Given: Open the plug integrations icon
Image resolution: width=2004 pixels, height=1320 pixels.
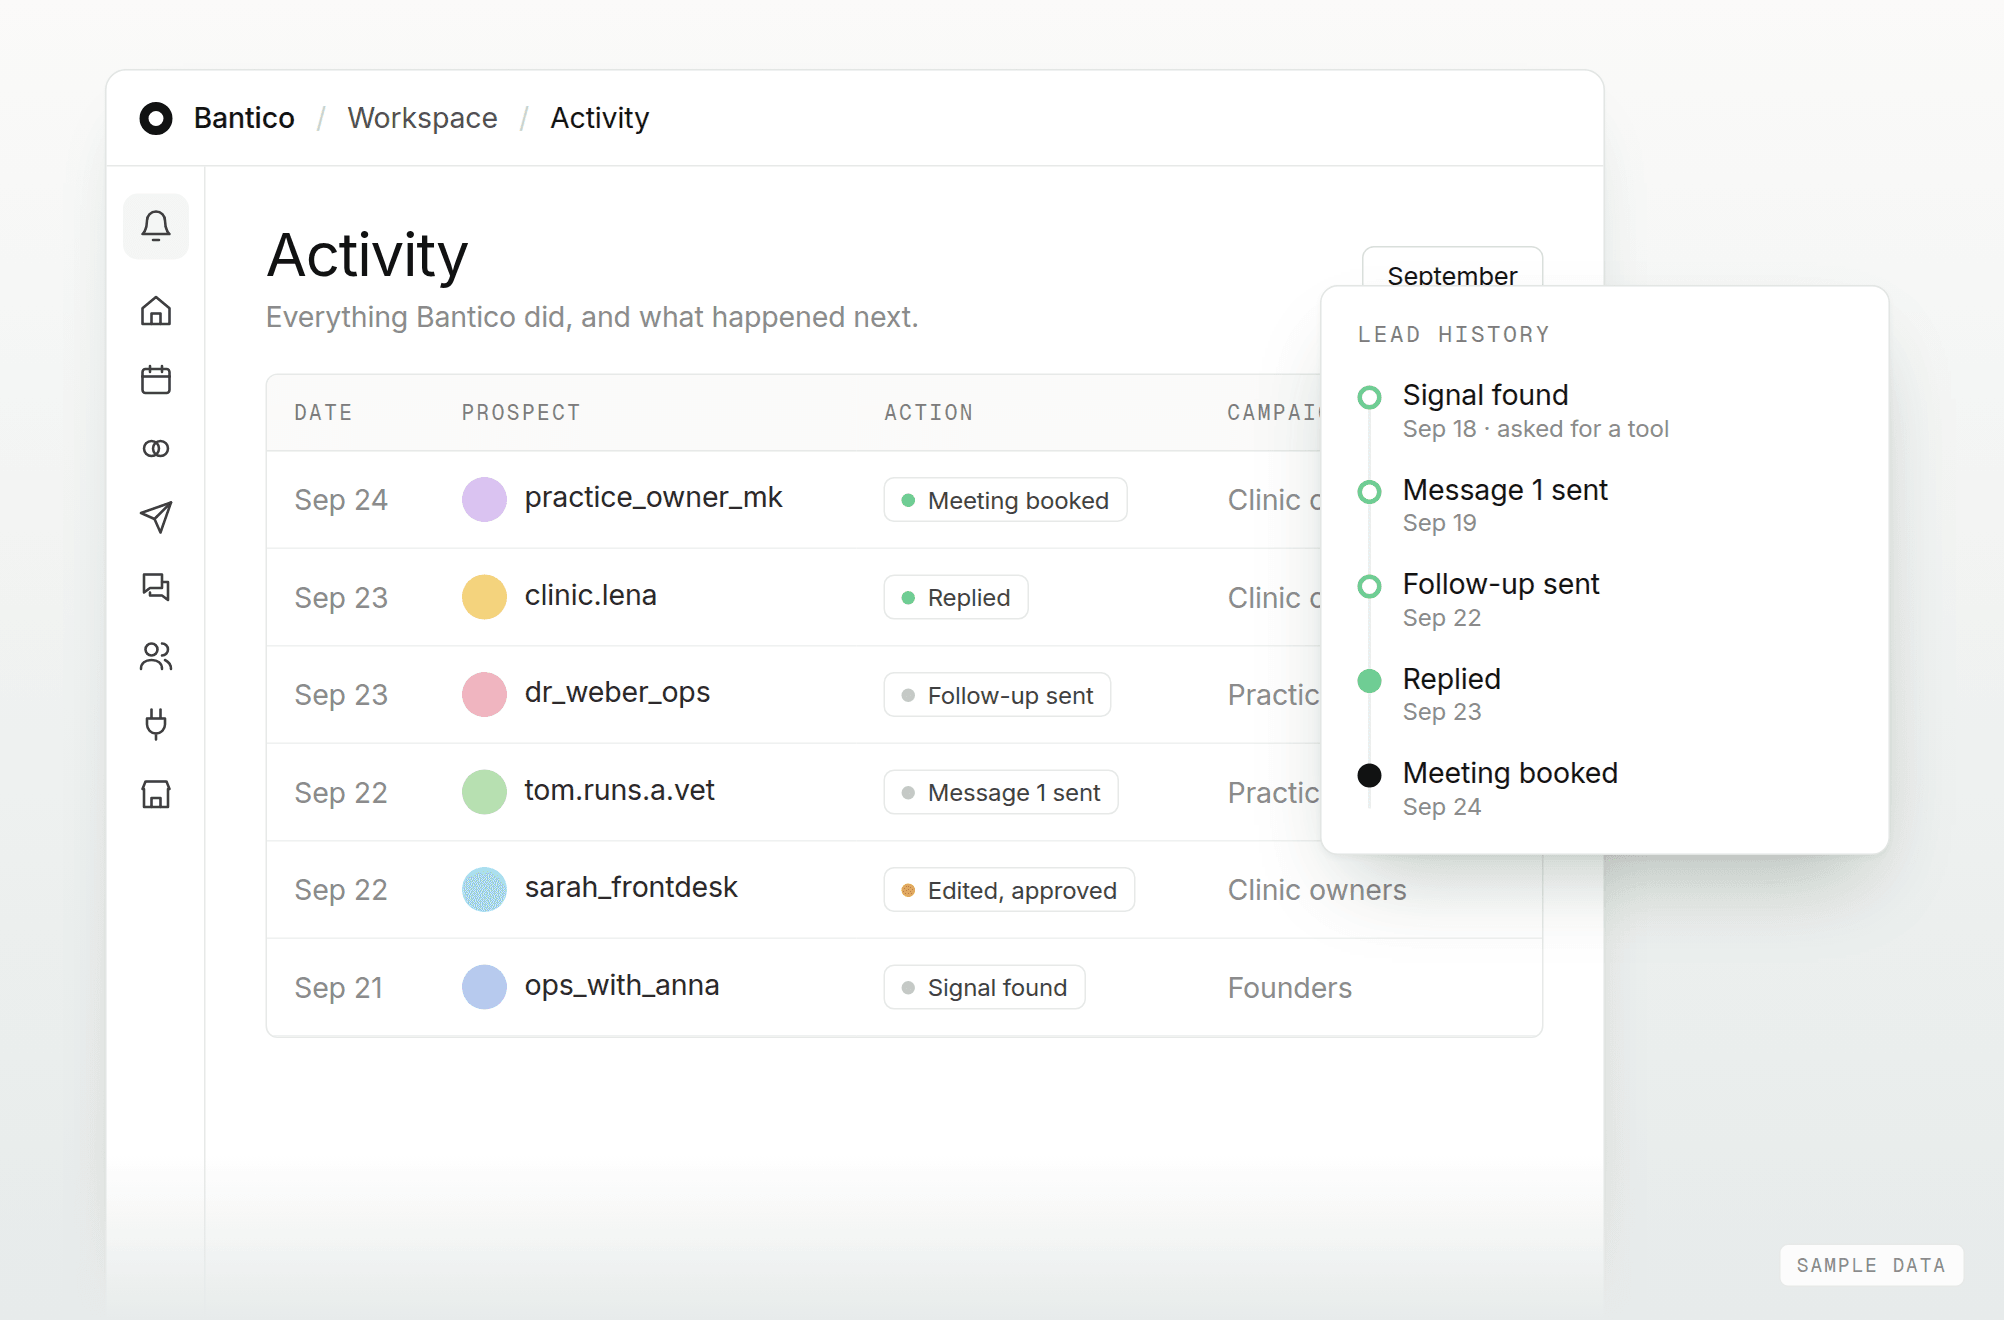Looking at the screenshot, I should pos(156,724).
